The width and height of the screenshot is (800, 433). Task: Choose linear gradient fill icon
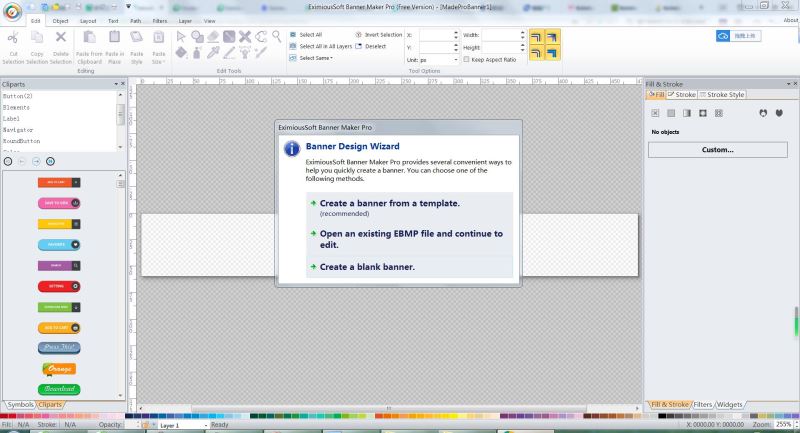[x=687, y=113]
